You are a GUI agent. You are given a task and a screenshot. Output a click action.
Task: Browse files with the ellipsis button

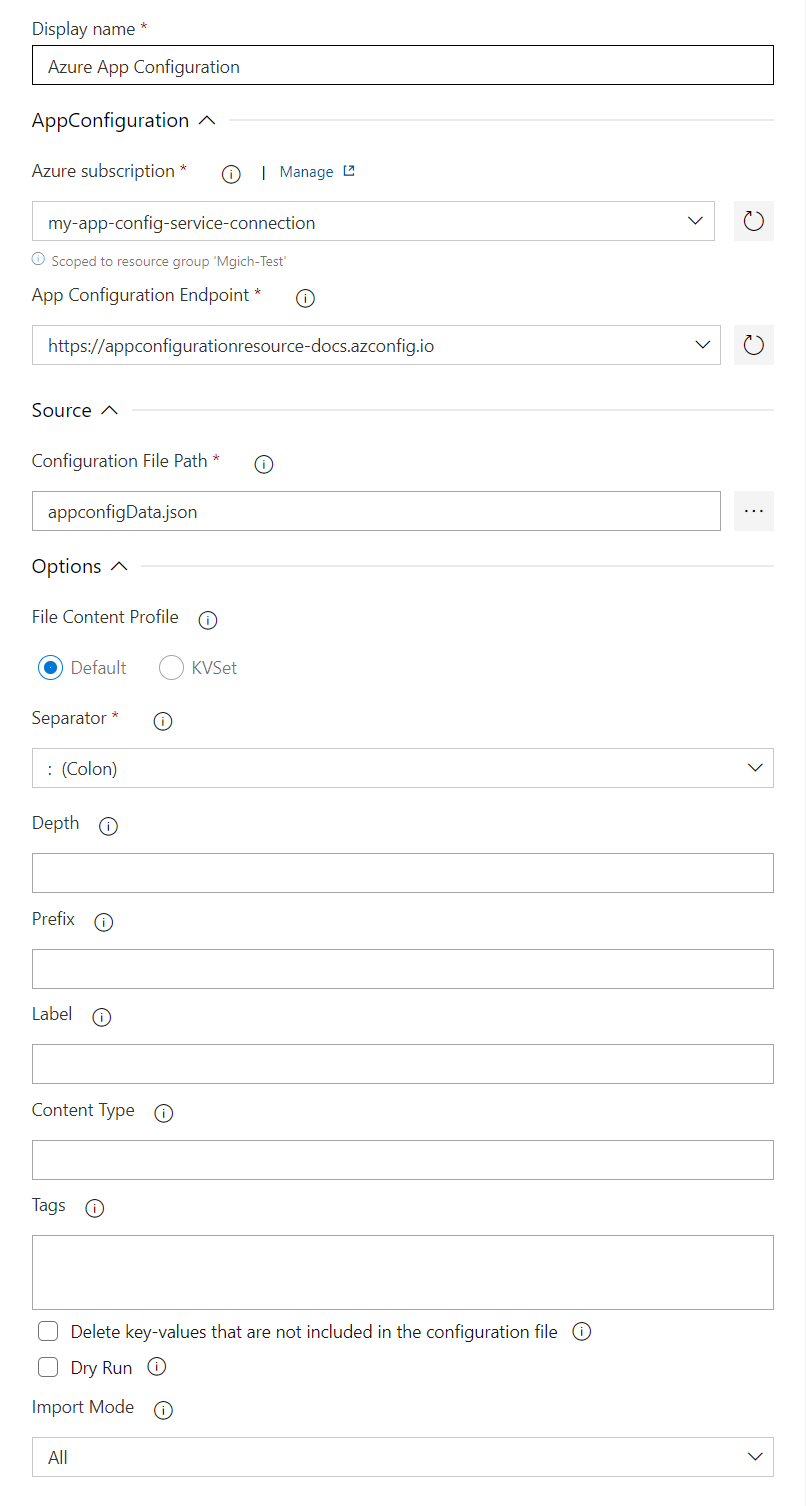[x=753, y=510]
